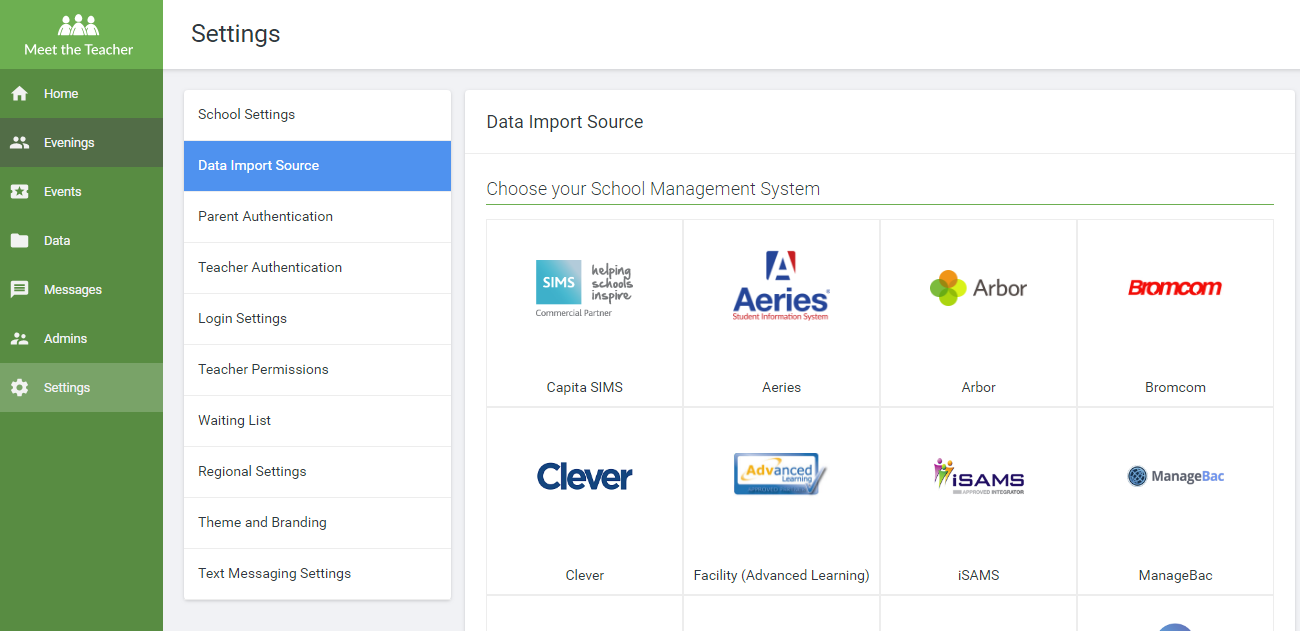
Task: Click the Settings gear icon
Action: click(19, 388)
